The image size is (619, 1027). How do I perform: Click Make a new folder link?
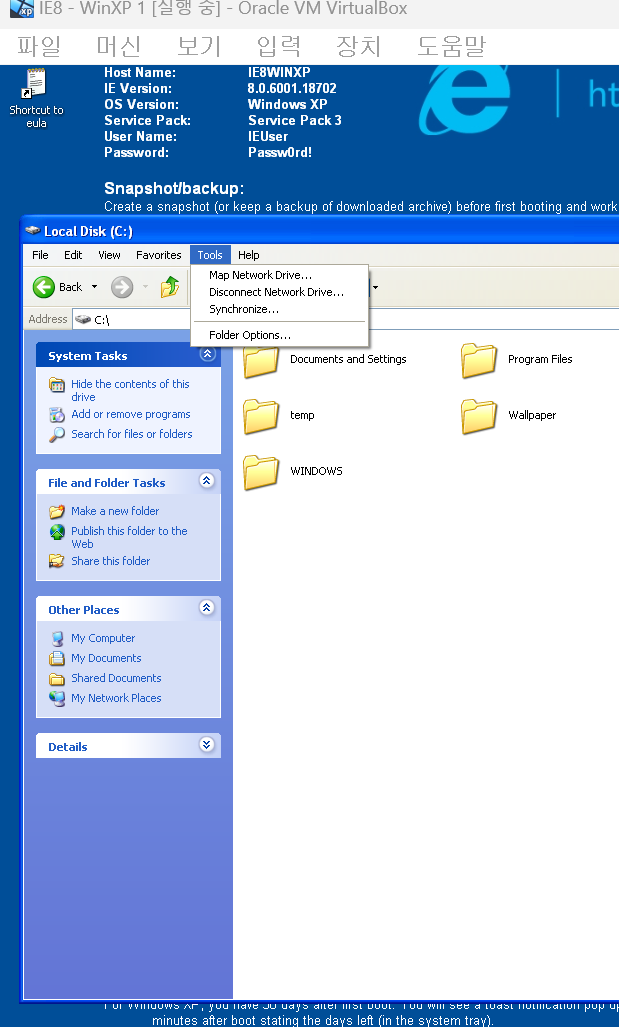click(x=115, y=512)
